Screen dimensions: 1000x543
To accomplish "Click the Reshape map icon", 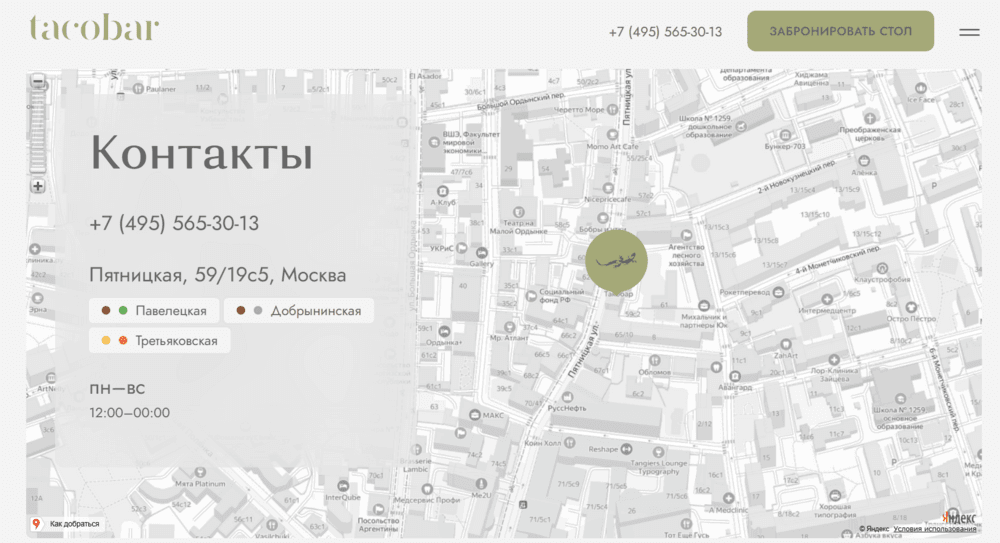I will click(626, 449).
